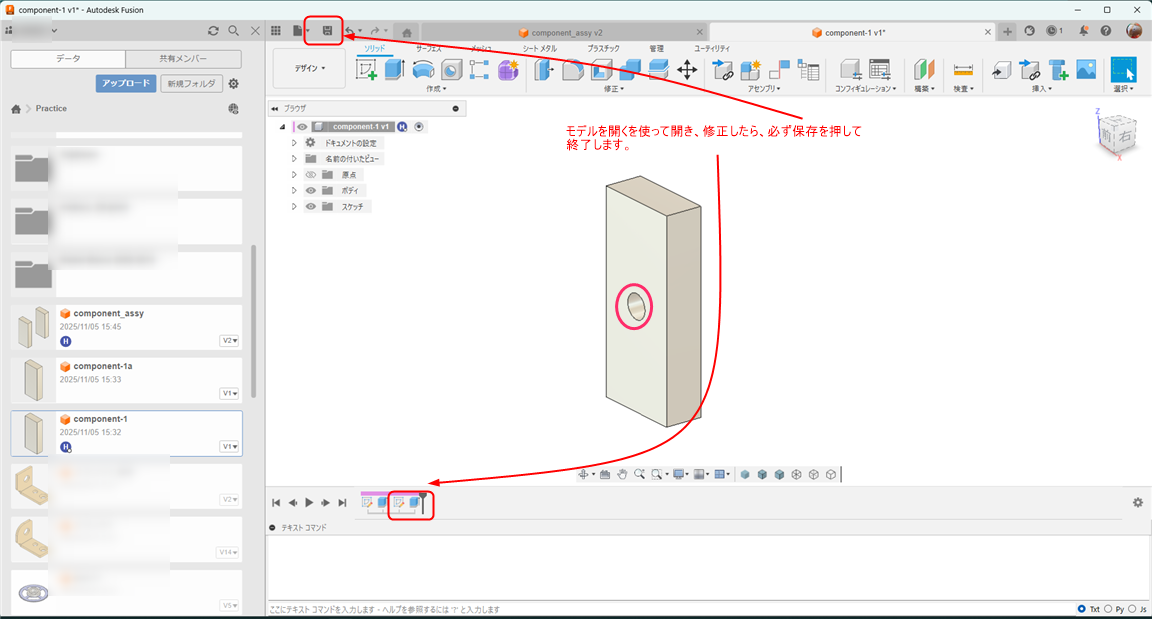Select the Revolve tool
Screen dimensions: 1152x619
(423, 70)
